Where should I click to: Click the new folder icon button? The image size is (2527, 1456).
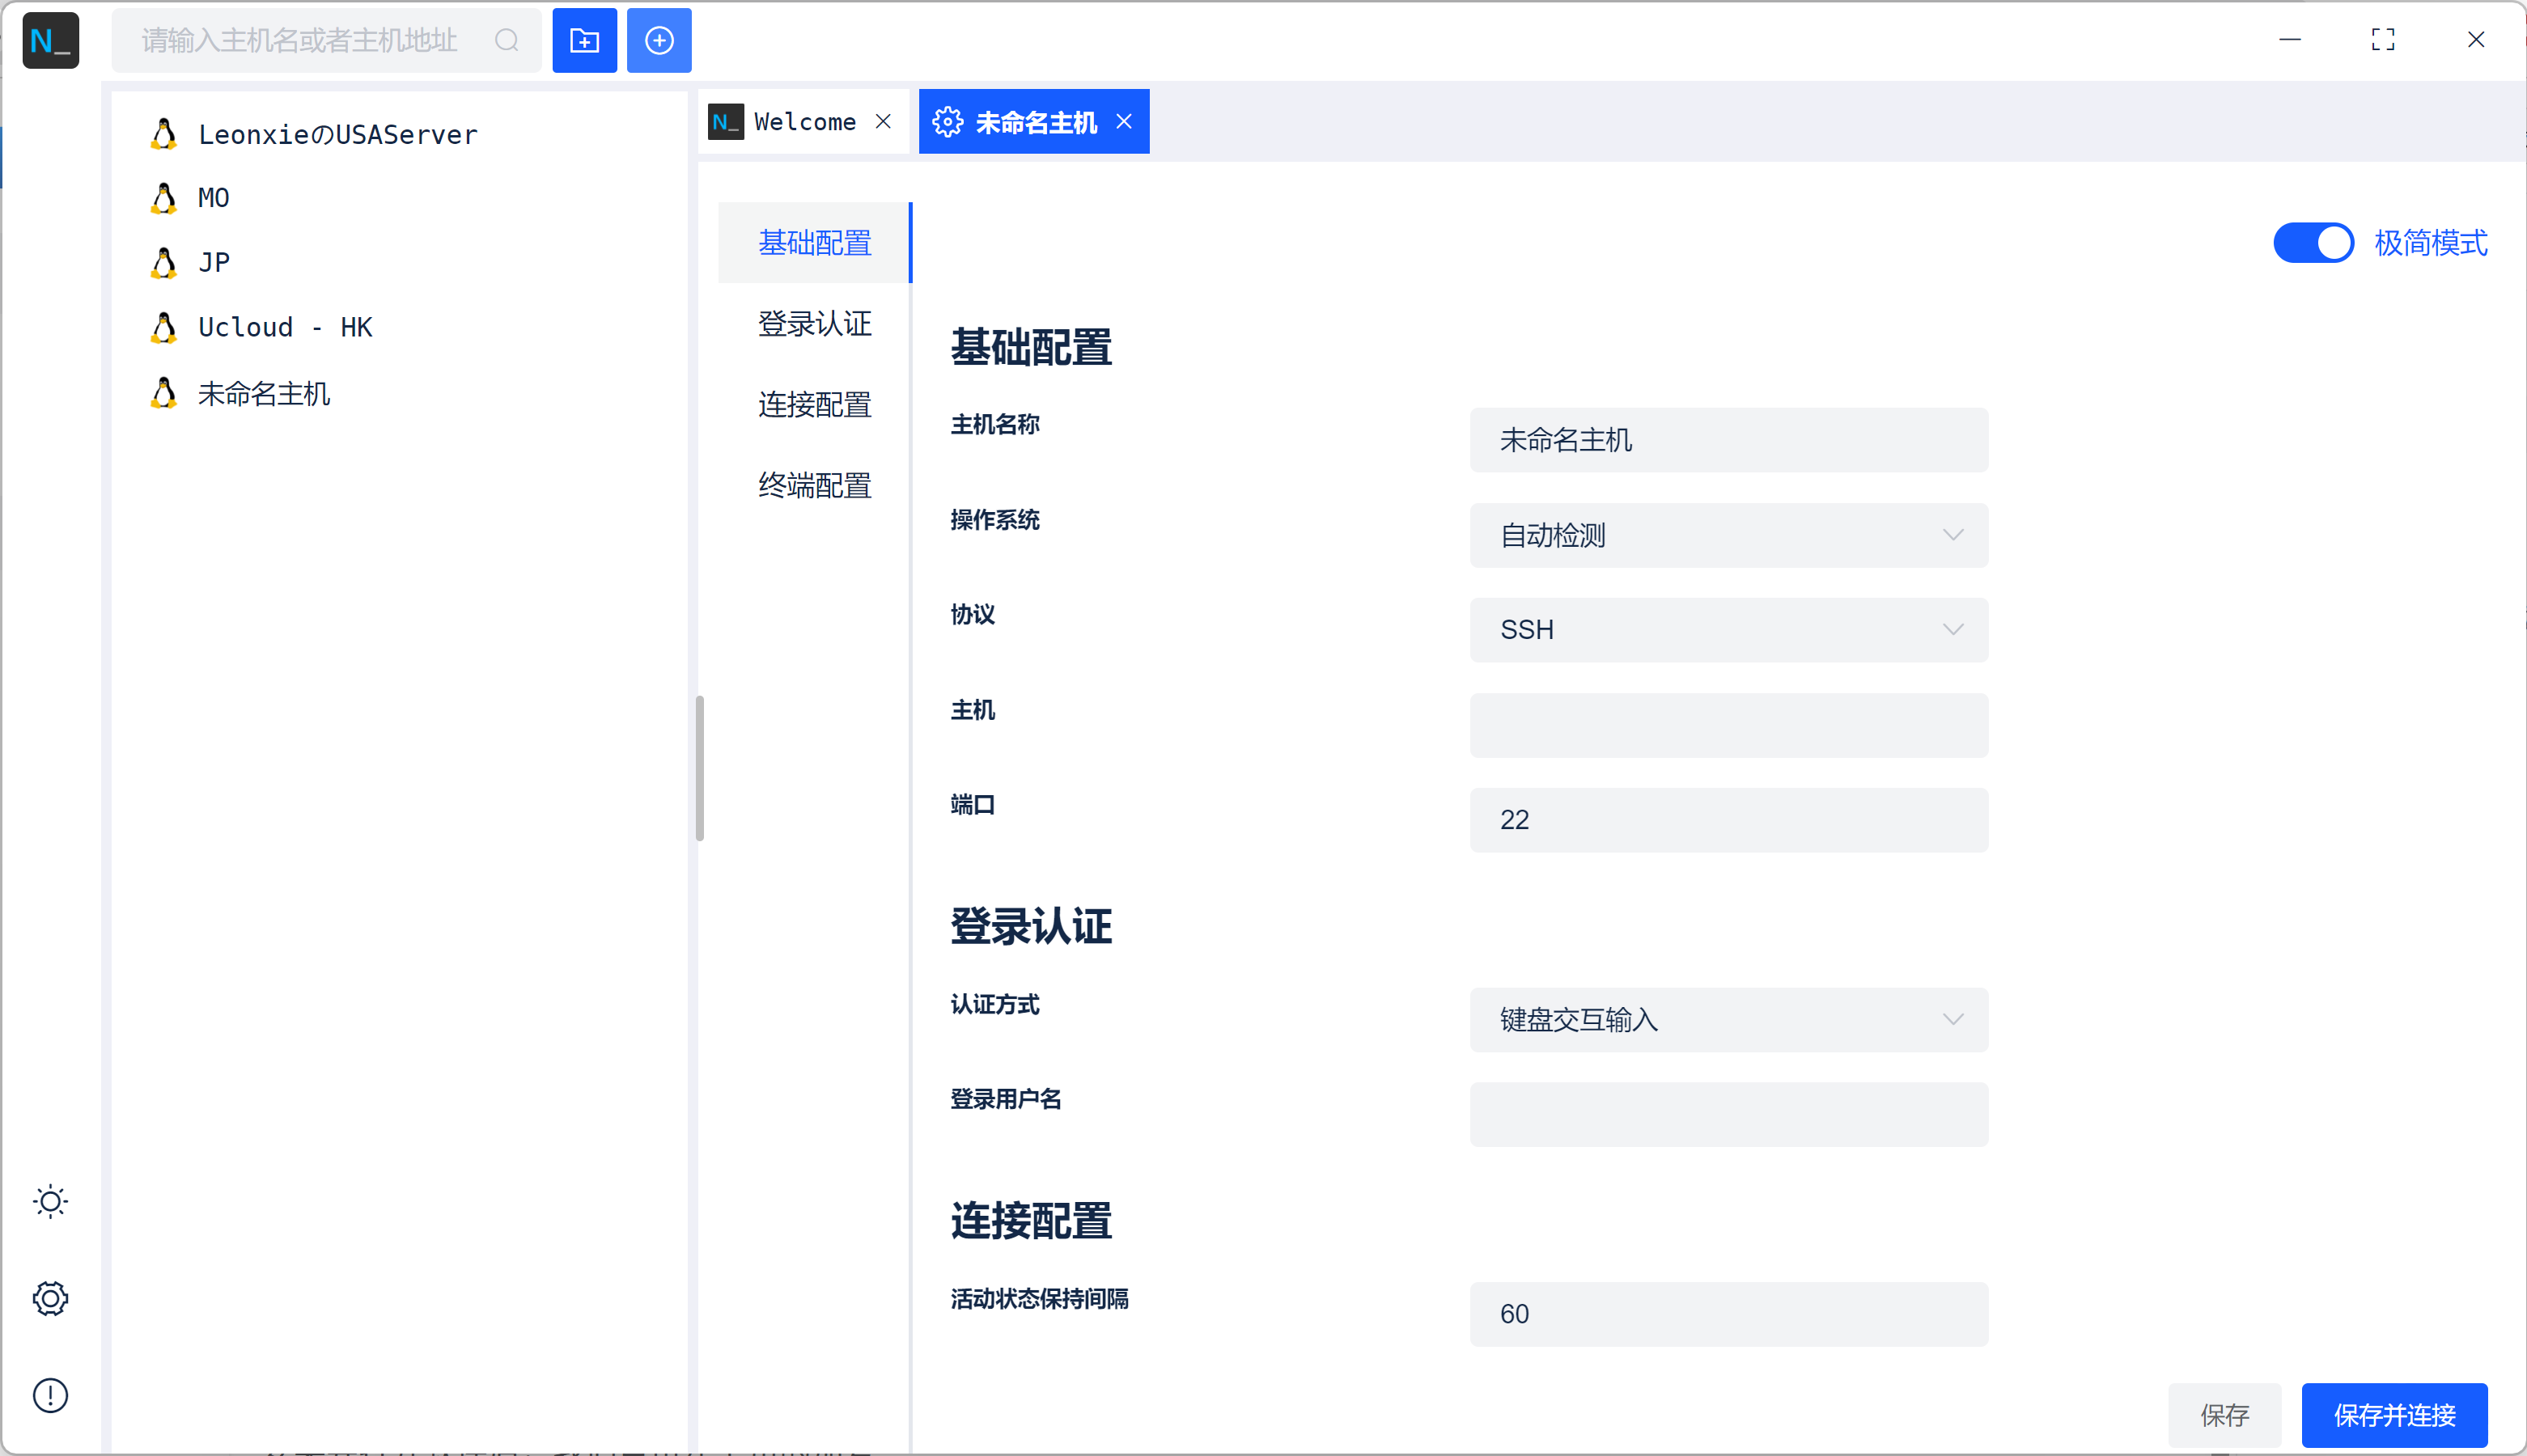[x=584, y=40]
